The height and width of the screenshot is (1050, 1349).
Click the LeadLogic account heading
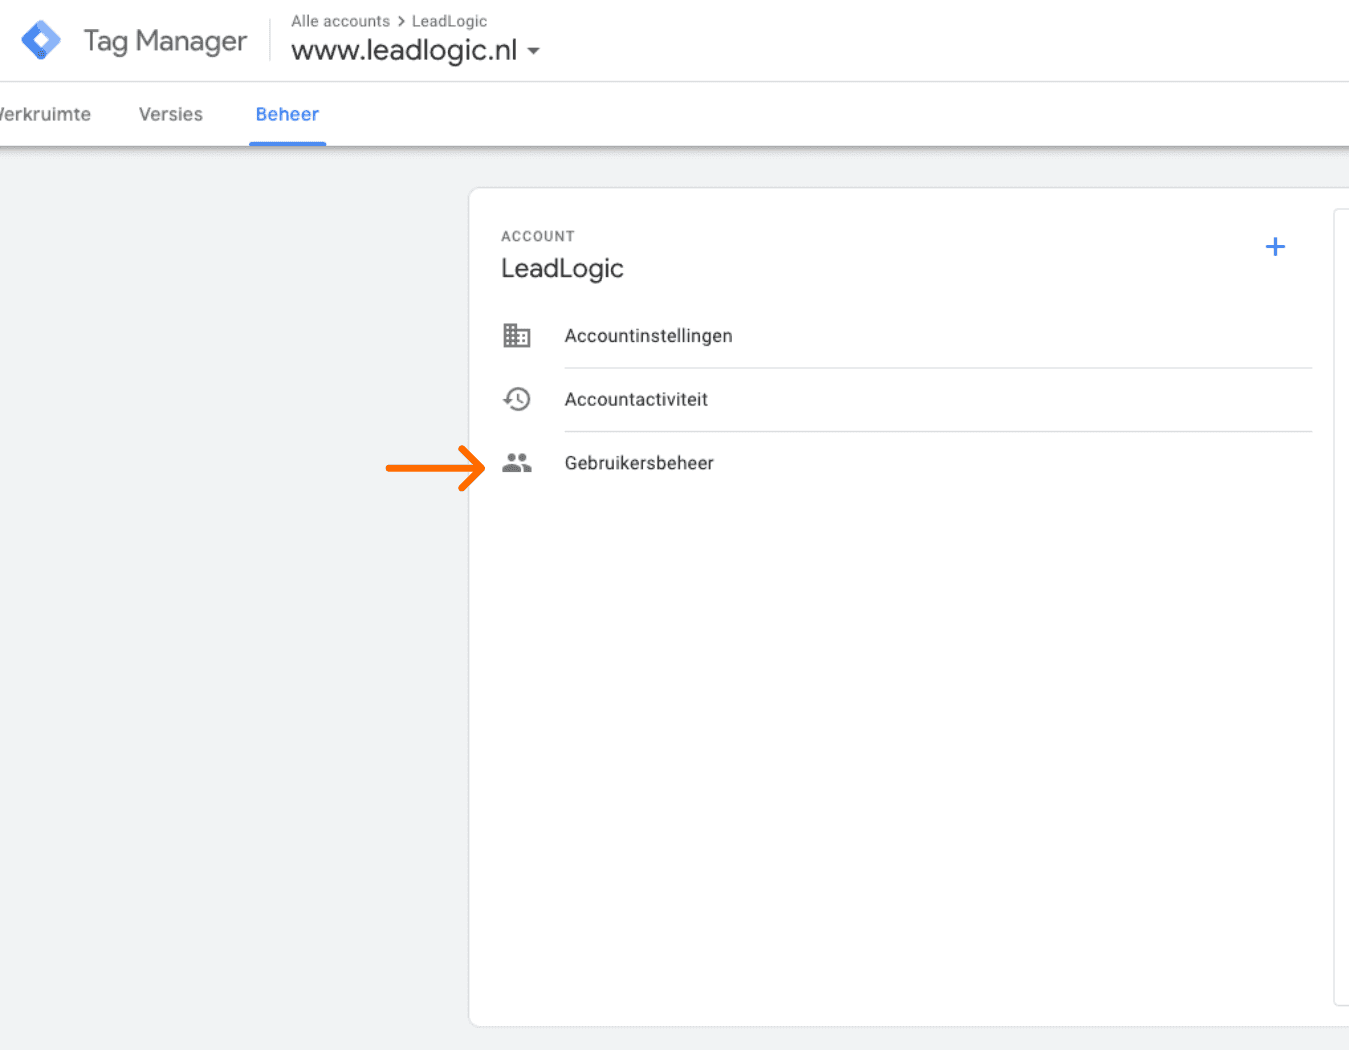[x=562, y=268]
